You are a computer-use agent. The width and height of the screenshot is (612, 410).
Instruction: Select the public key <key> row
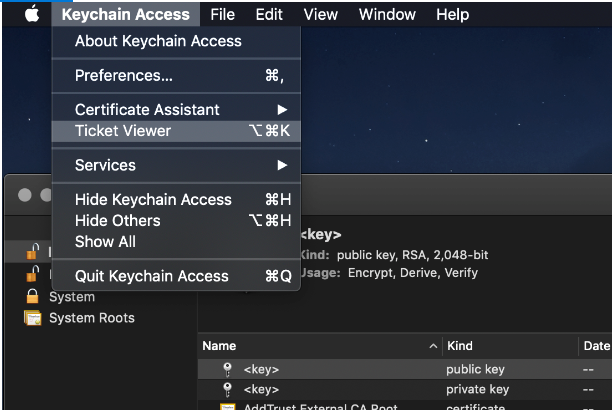coord(405,369)
